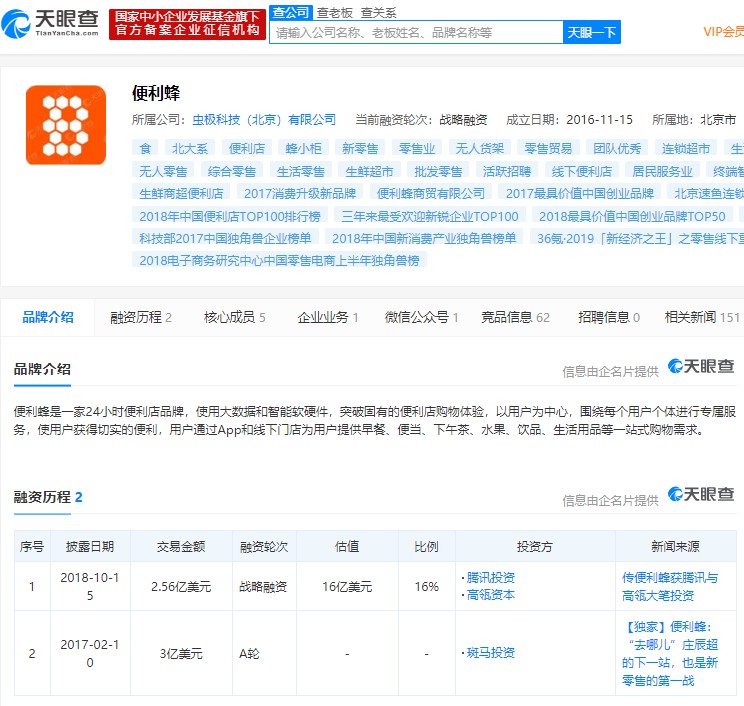Click the 披露日期 column header
Screen dimensions: 744x706
[x=90, y=547]
